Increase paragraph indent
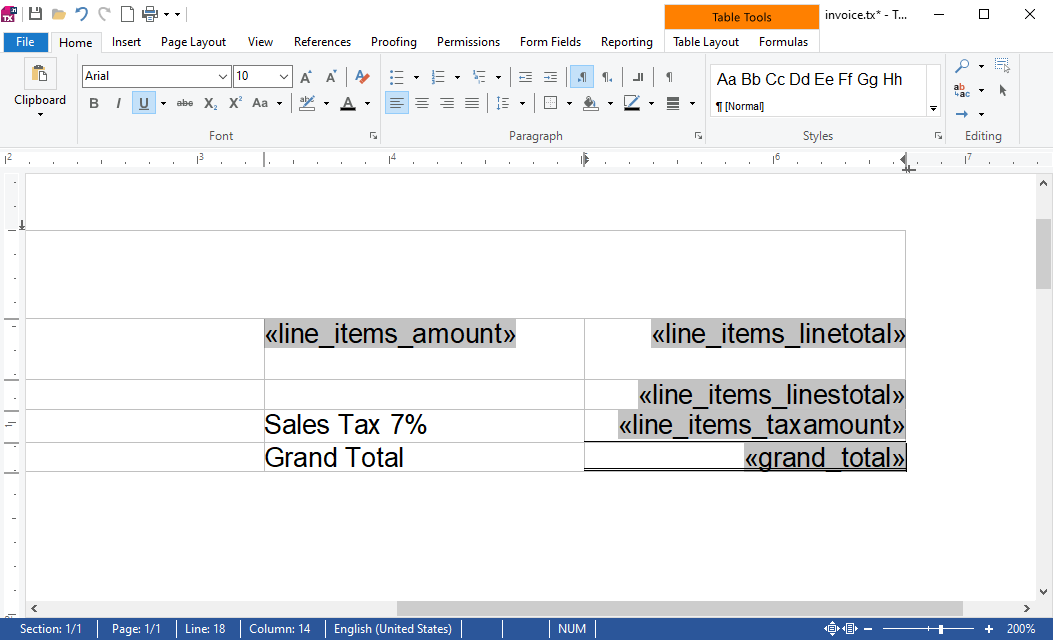 pos(550,77)
